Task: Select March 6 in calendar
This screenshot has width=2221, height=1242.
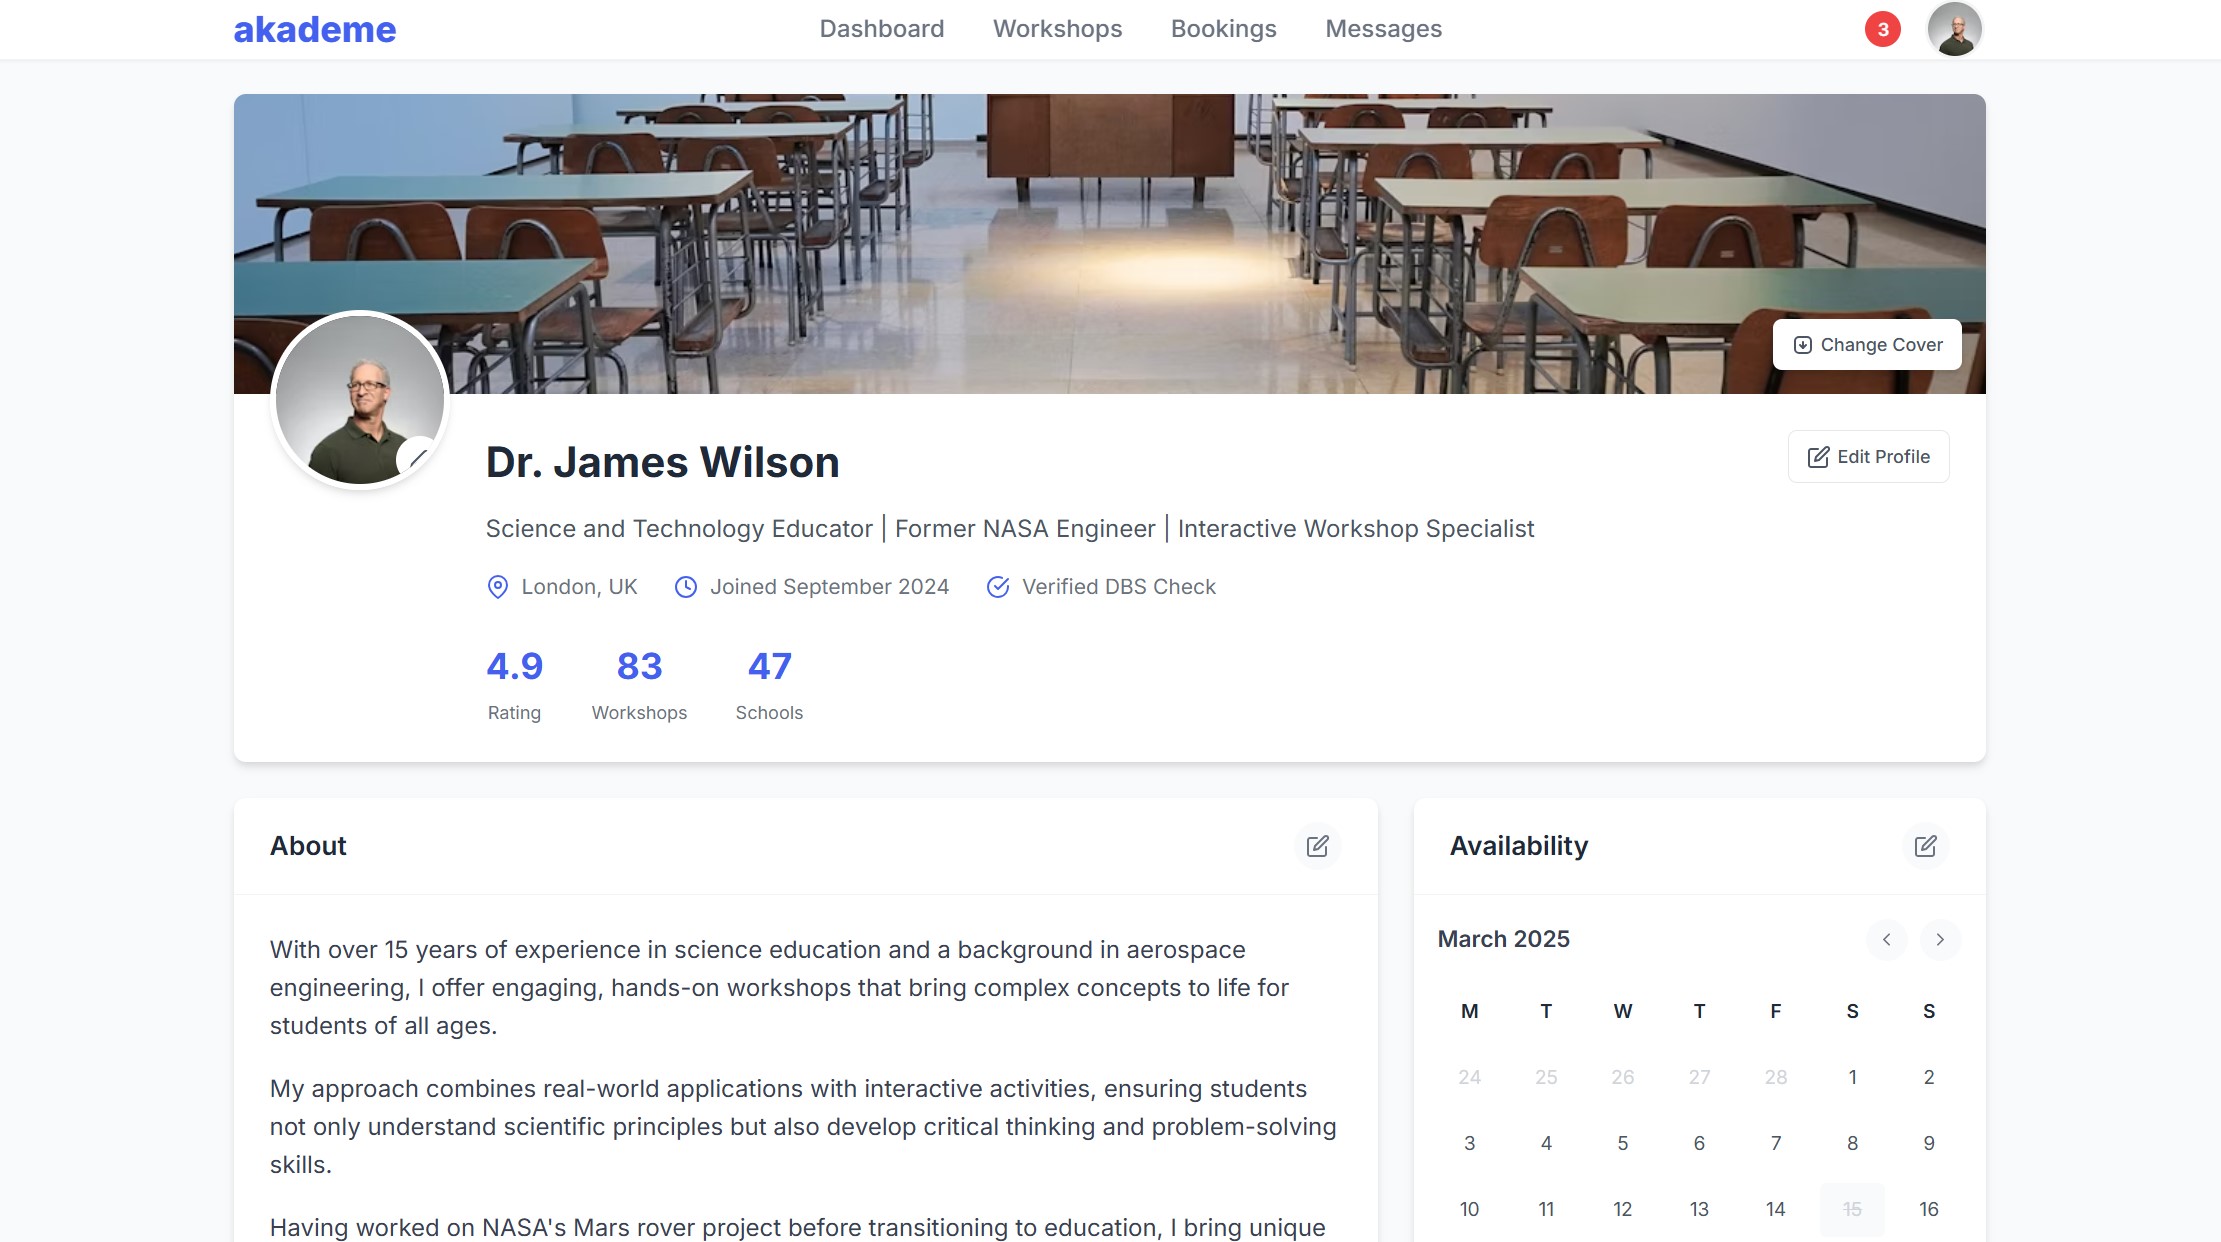Action: (x=1699, y=1143)
